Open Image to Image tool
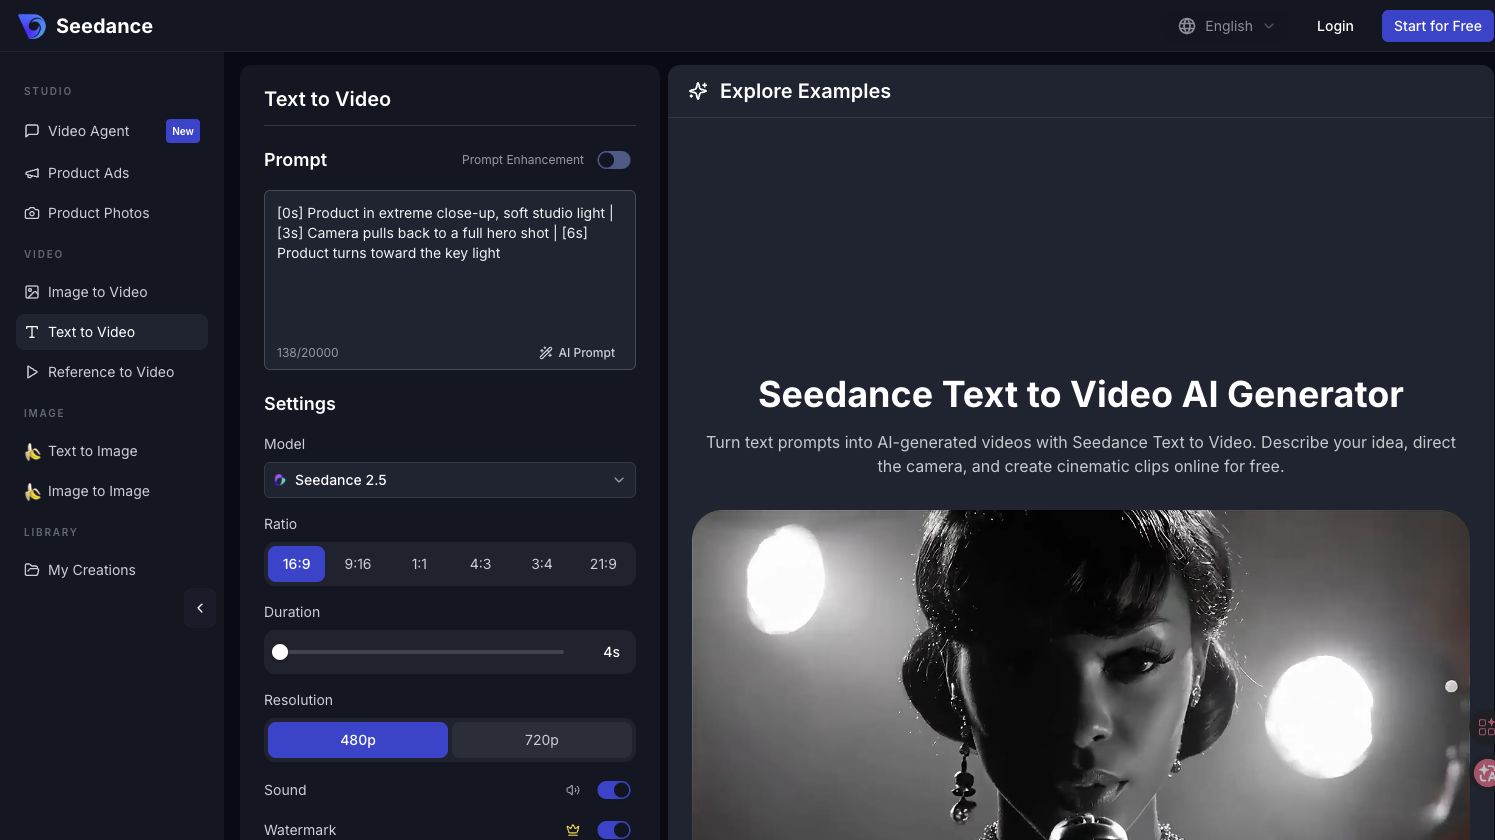The height and width of the screenshot is (840, 1495). [112, 491]
